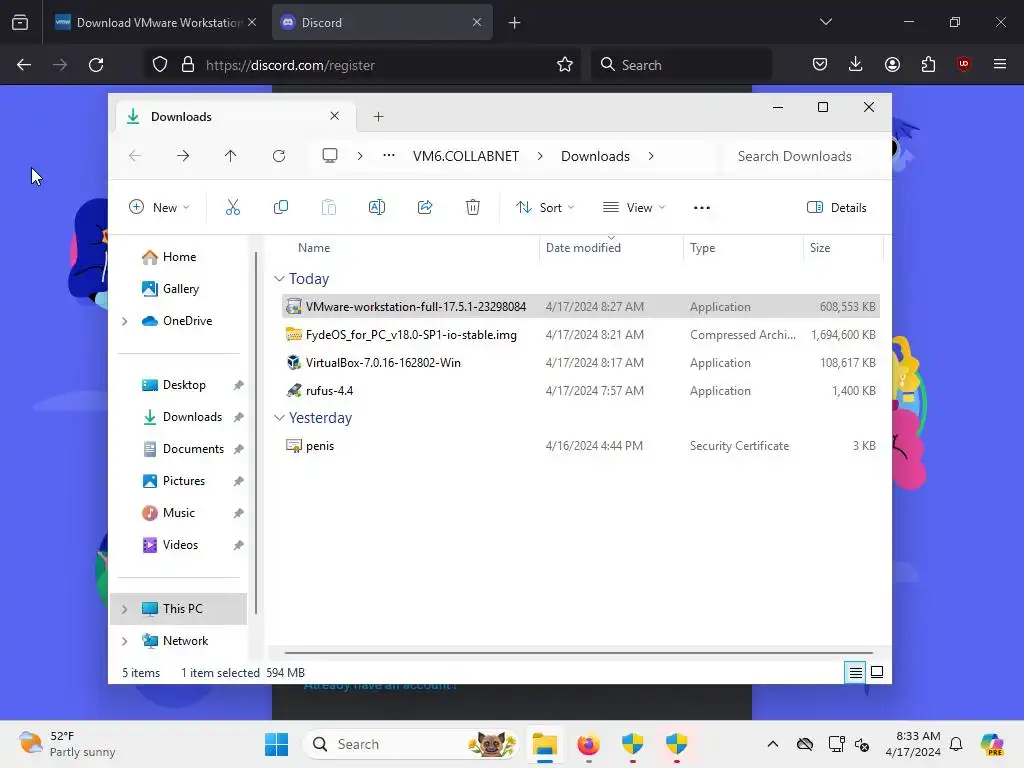The height and width of the screenshot is (768, 1024).
Task: Bookmark this page with the star icon
Action: click(565, 64)
